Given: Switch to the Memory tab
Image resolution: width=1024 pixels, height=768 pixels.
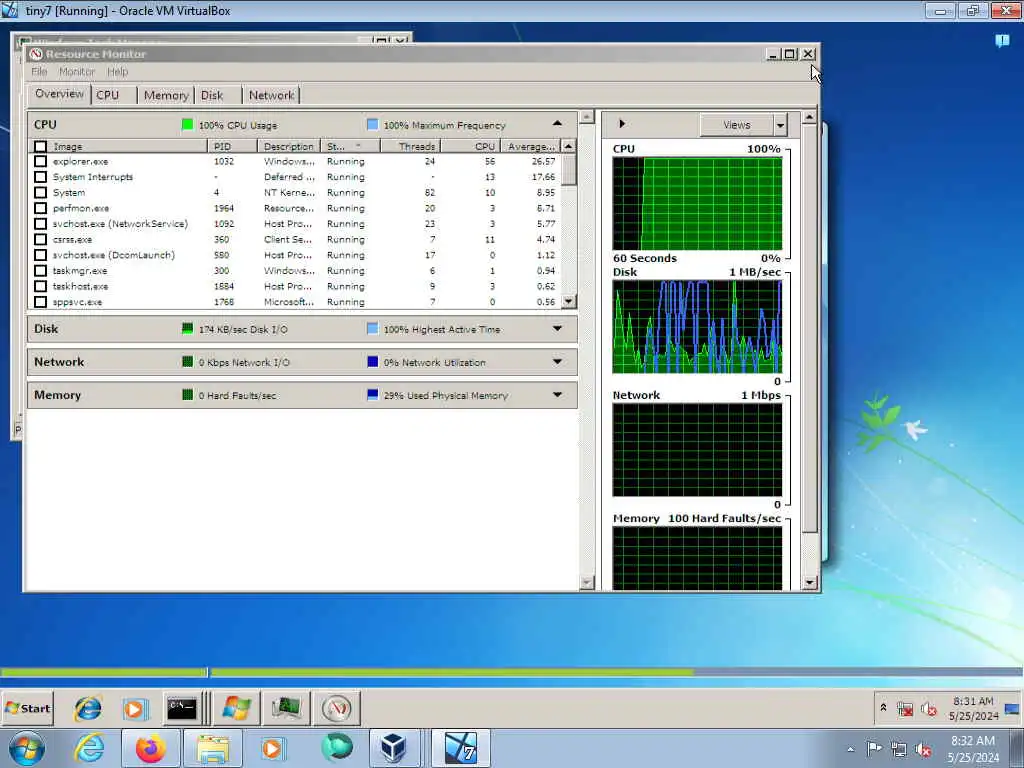Looking at the screenshot, I should (166, 95).
